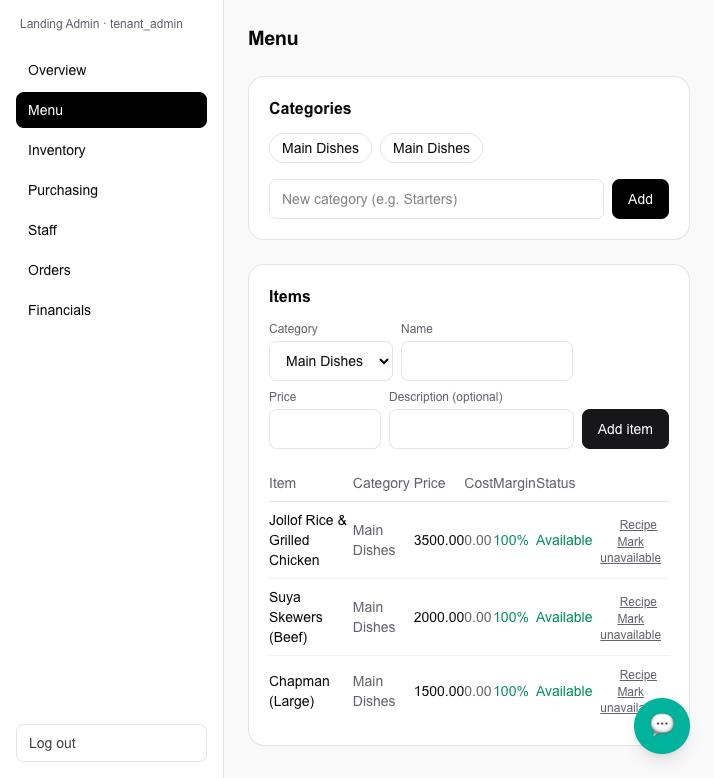714x778 pixels.
Task: Select the first Main Dishes category chip
Action: point(320,148)
